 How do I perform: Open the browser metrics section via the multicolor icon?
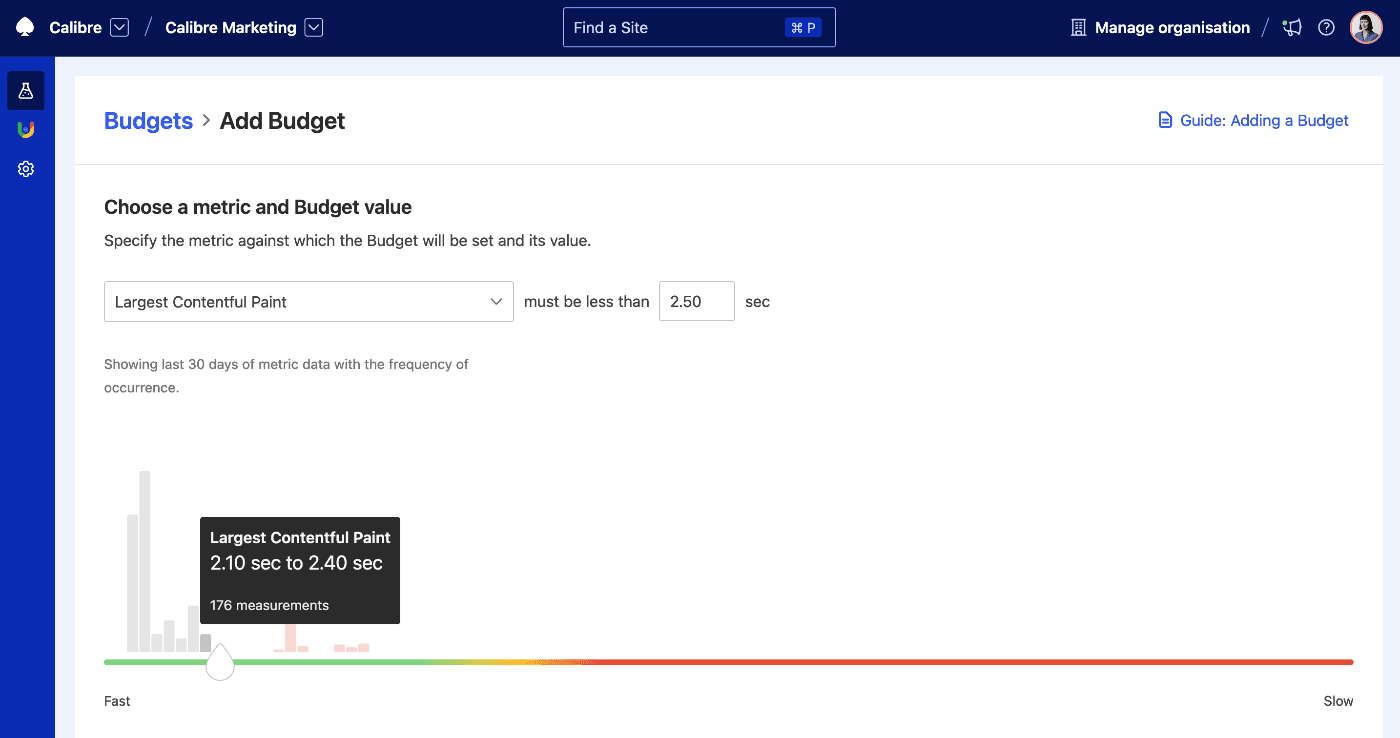pos(25,128)
